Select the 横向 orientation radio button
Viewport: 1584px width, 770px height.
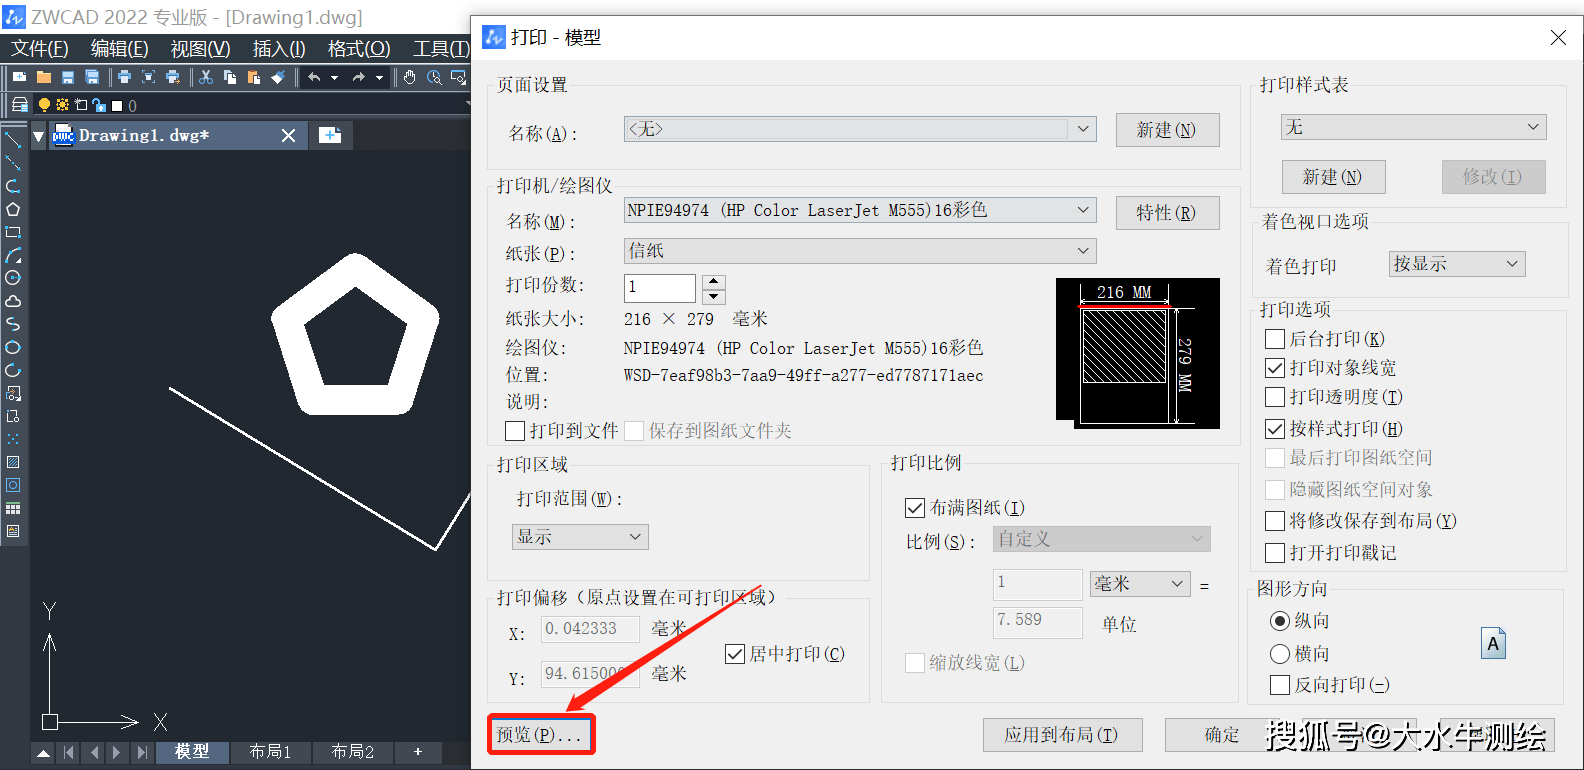click(1280, 654)
